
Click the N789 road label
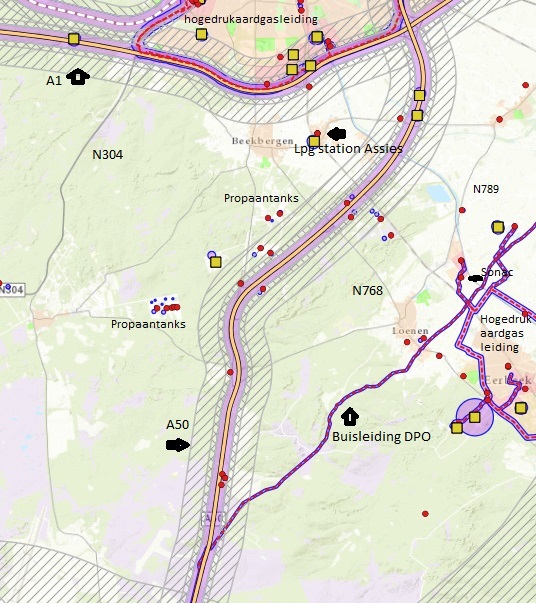pos(486,189)
